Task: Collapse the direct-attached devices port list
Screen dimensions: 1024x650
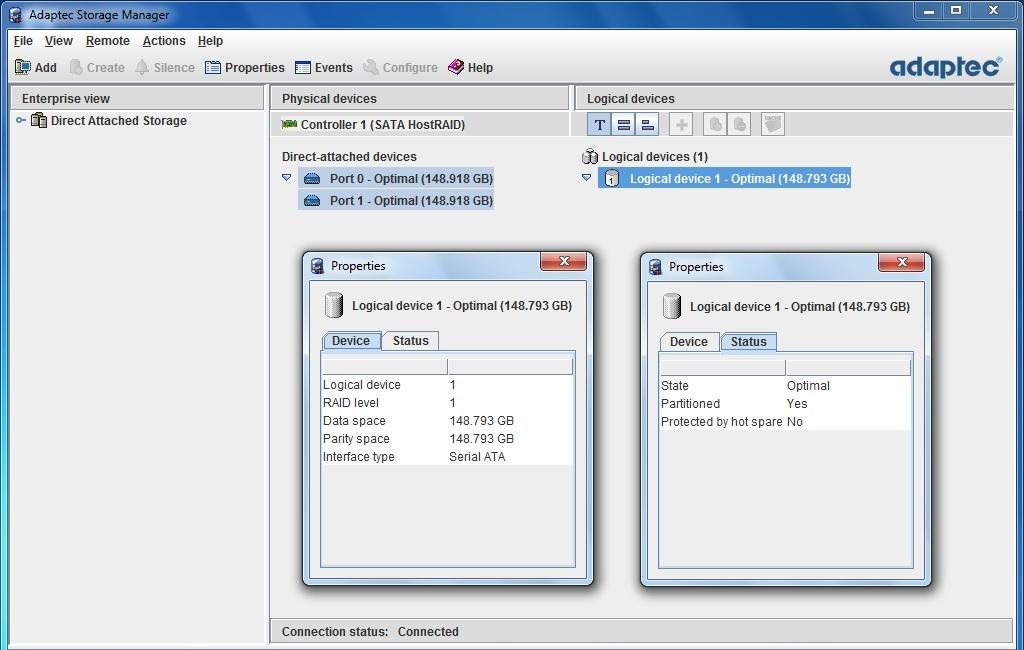Action: (287, 178)
